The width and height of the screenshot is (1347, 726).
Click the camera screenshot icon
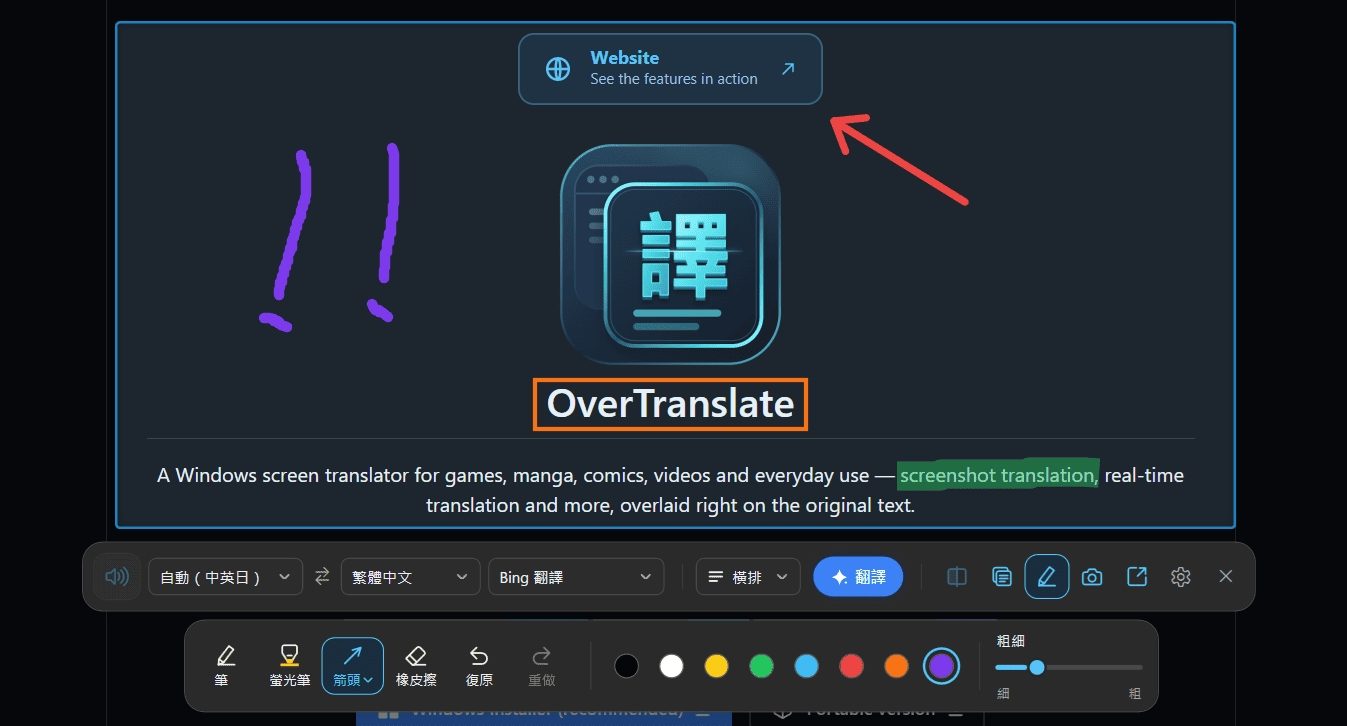(1092, 577)
